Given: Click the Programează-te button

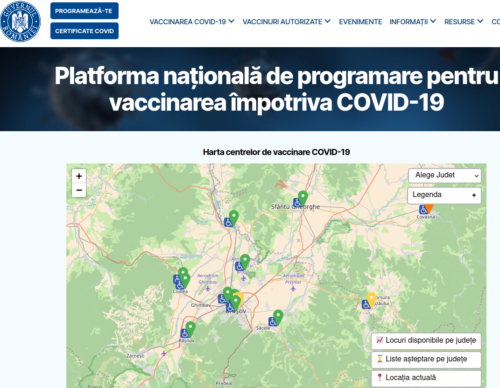Looking at the screenshot, I should coord(84,11).
